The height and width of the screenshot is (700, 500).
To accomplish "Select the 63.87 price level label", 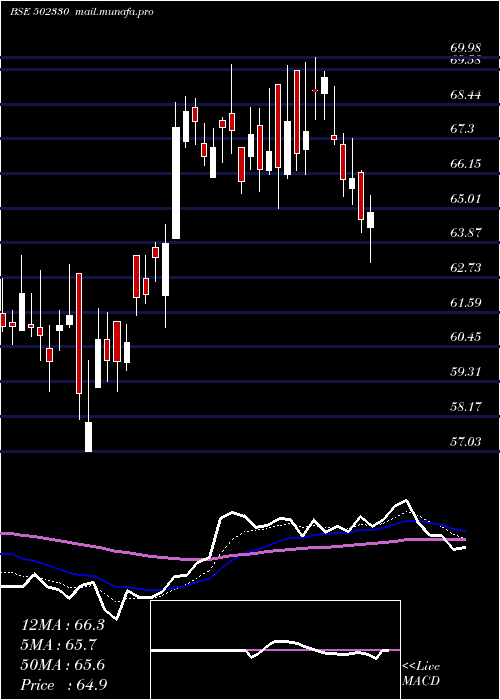I will (465, 233).
